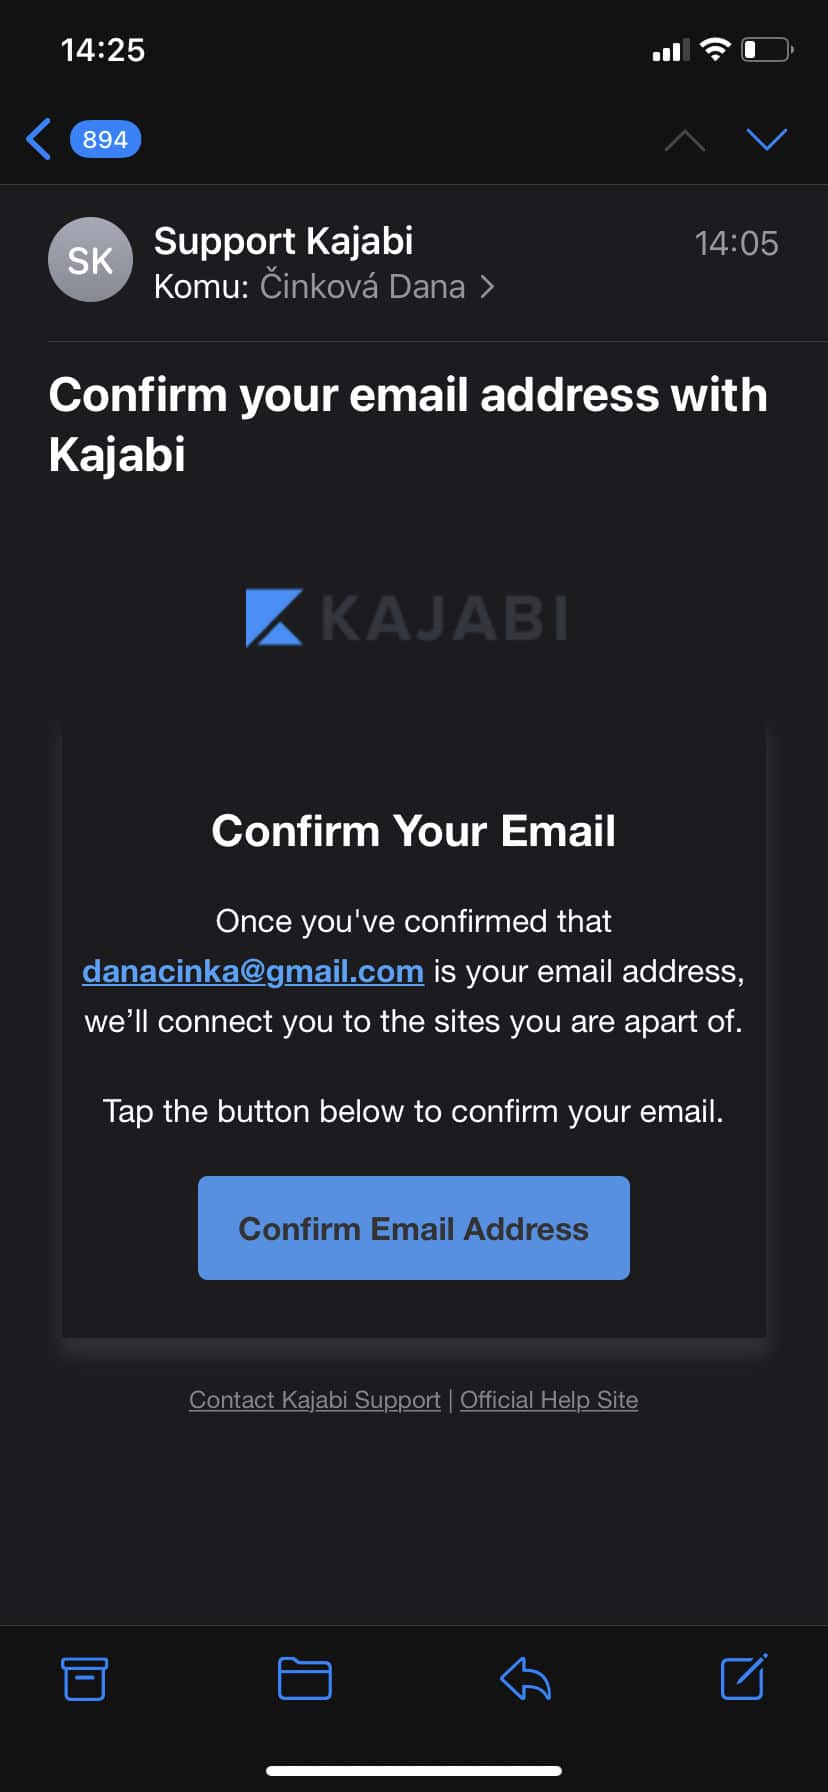The height and width of the screenshot is (1792, 828).
Task: Tap the Wi-Fi status icon
Action: click(715, 49)
